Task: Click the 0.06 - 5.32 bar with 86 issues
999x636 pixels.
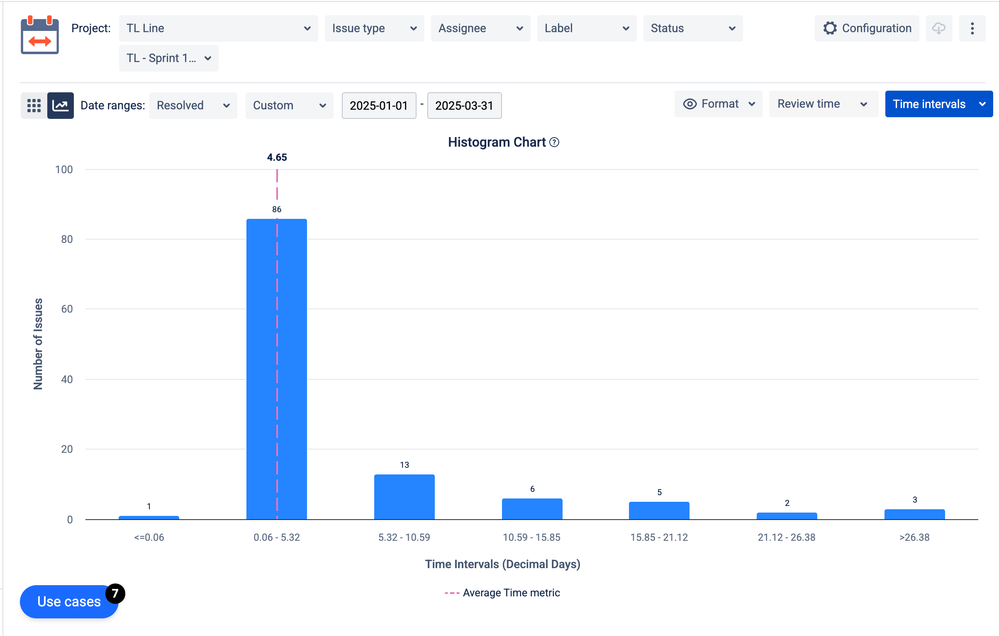Action: 277,369
